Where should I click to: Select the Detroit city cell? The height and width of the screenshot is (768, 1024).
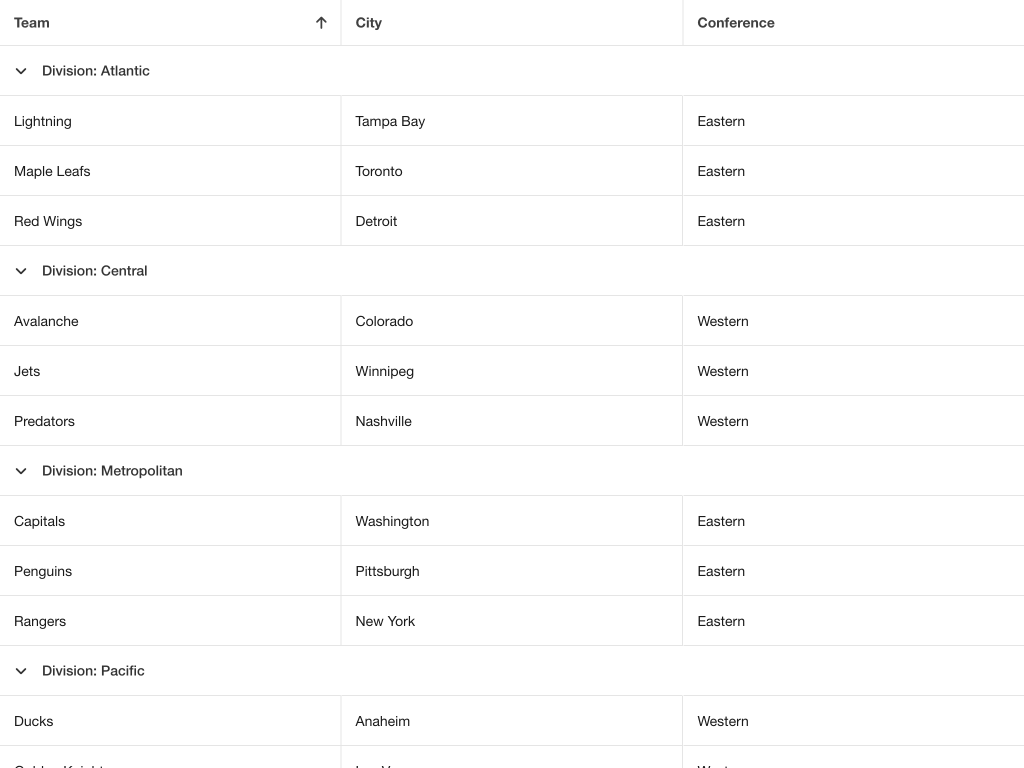coord(376,221)
